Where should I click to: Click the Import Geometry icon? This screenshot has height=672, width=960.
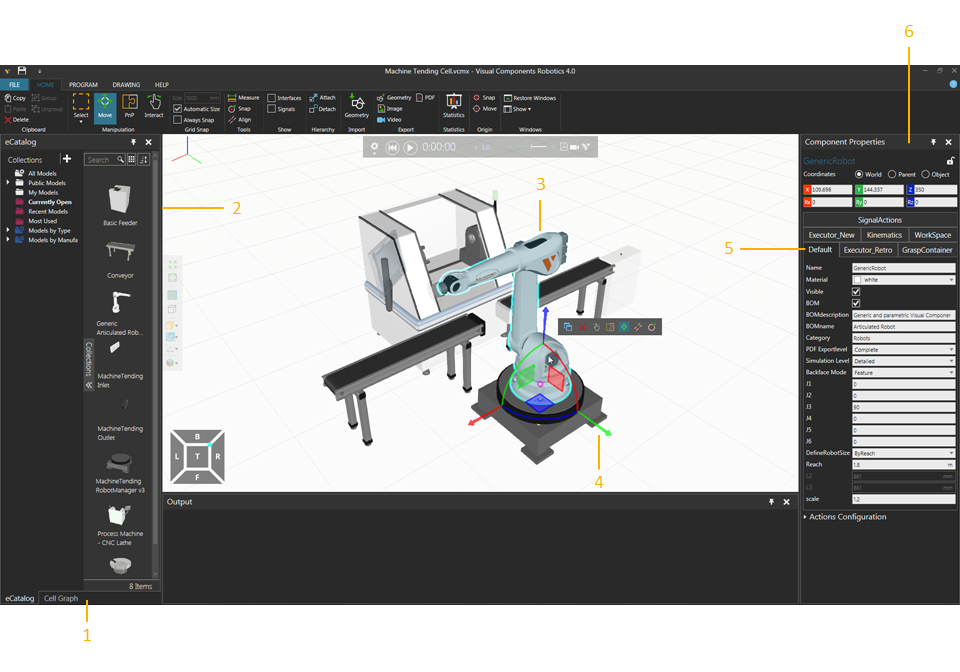(357, 105)
